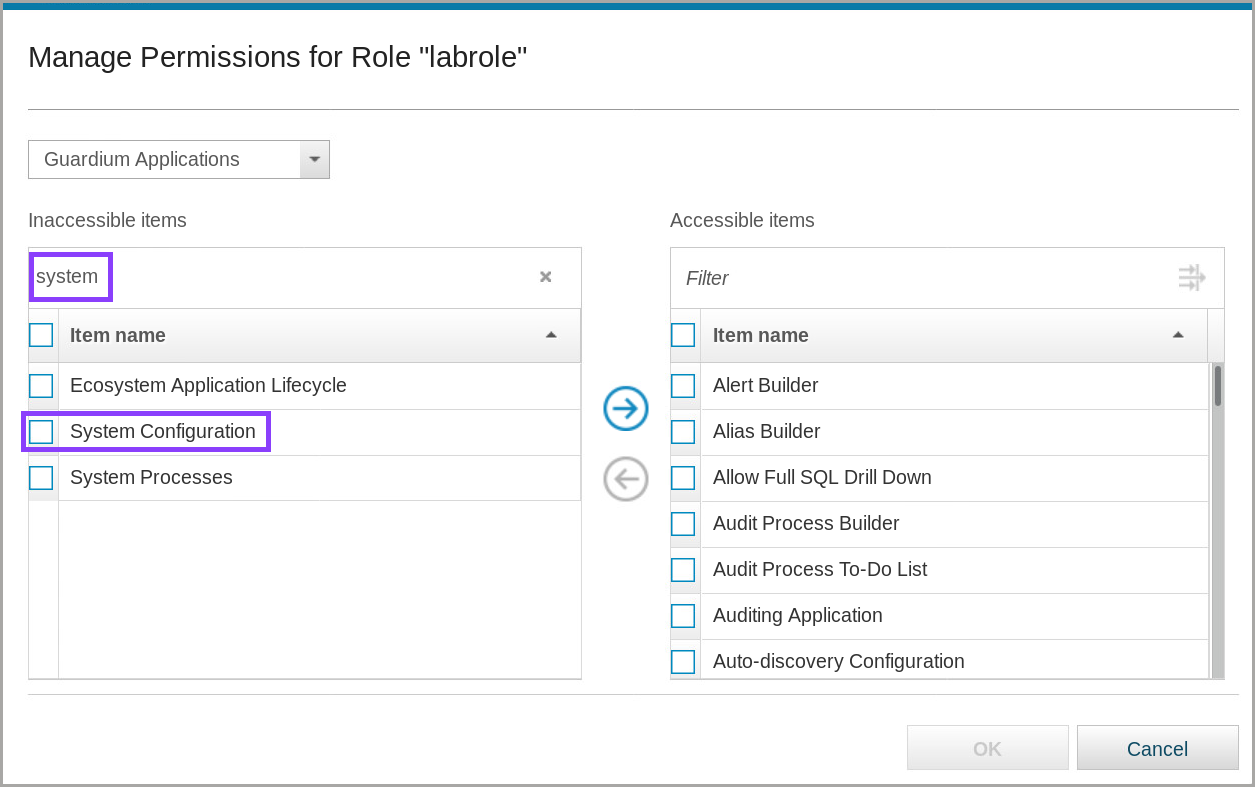
Task: Check Auto-discovery Configuration checkbox
Action: 683,662
